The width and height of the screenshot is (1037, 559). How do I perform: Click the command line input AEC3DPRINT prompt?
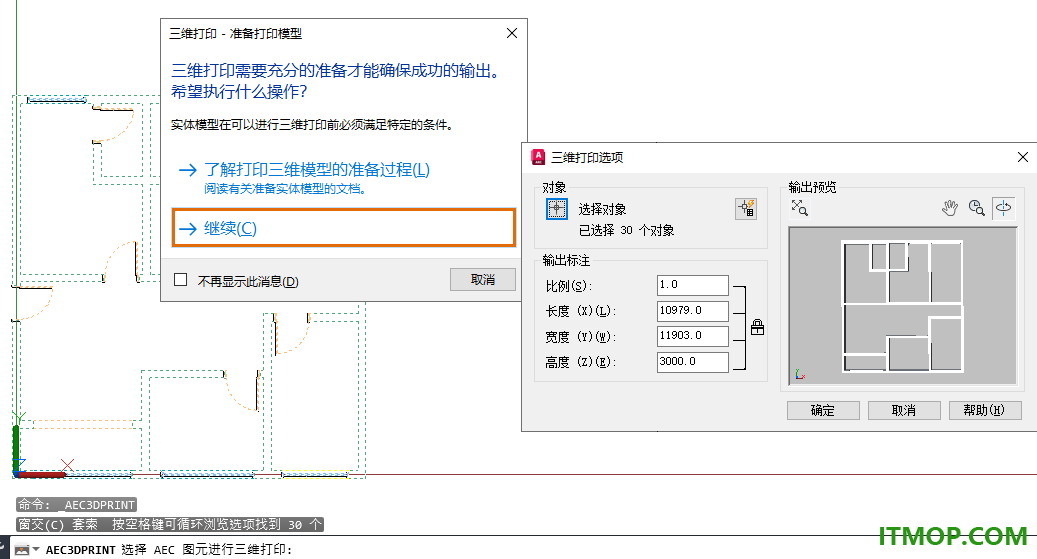click(169, 550)
